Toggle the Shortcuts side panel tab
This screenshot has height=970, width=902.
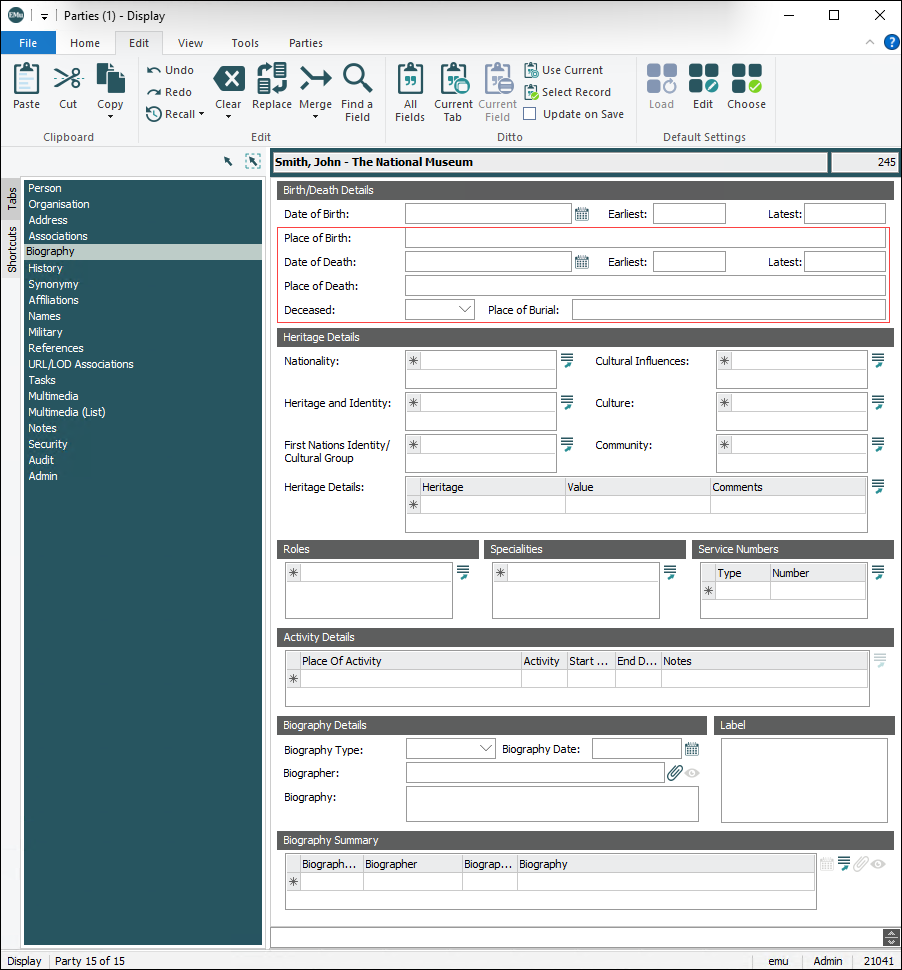coord(12,249)
